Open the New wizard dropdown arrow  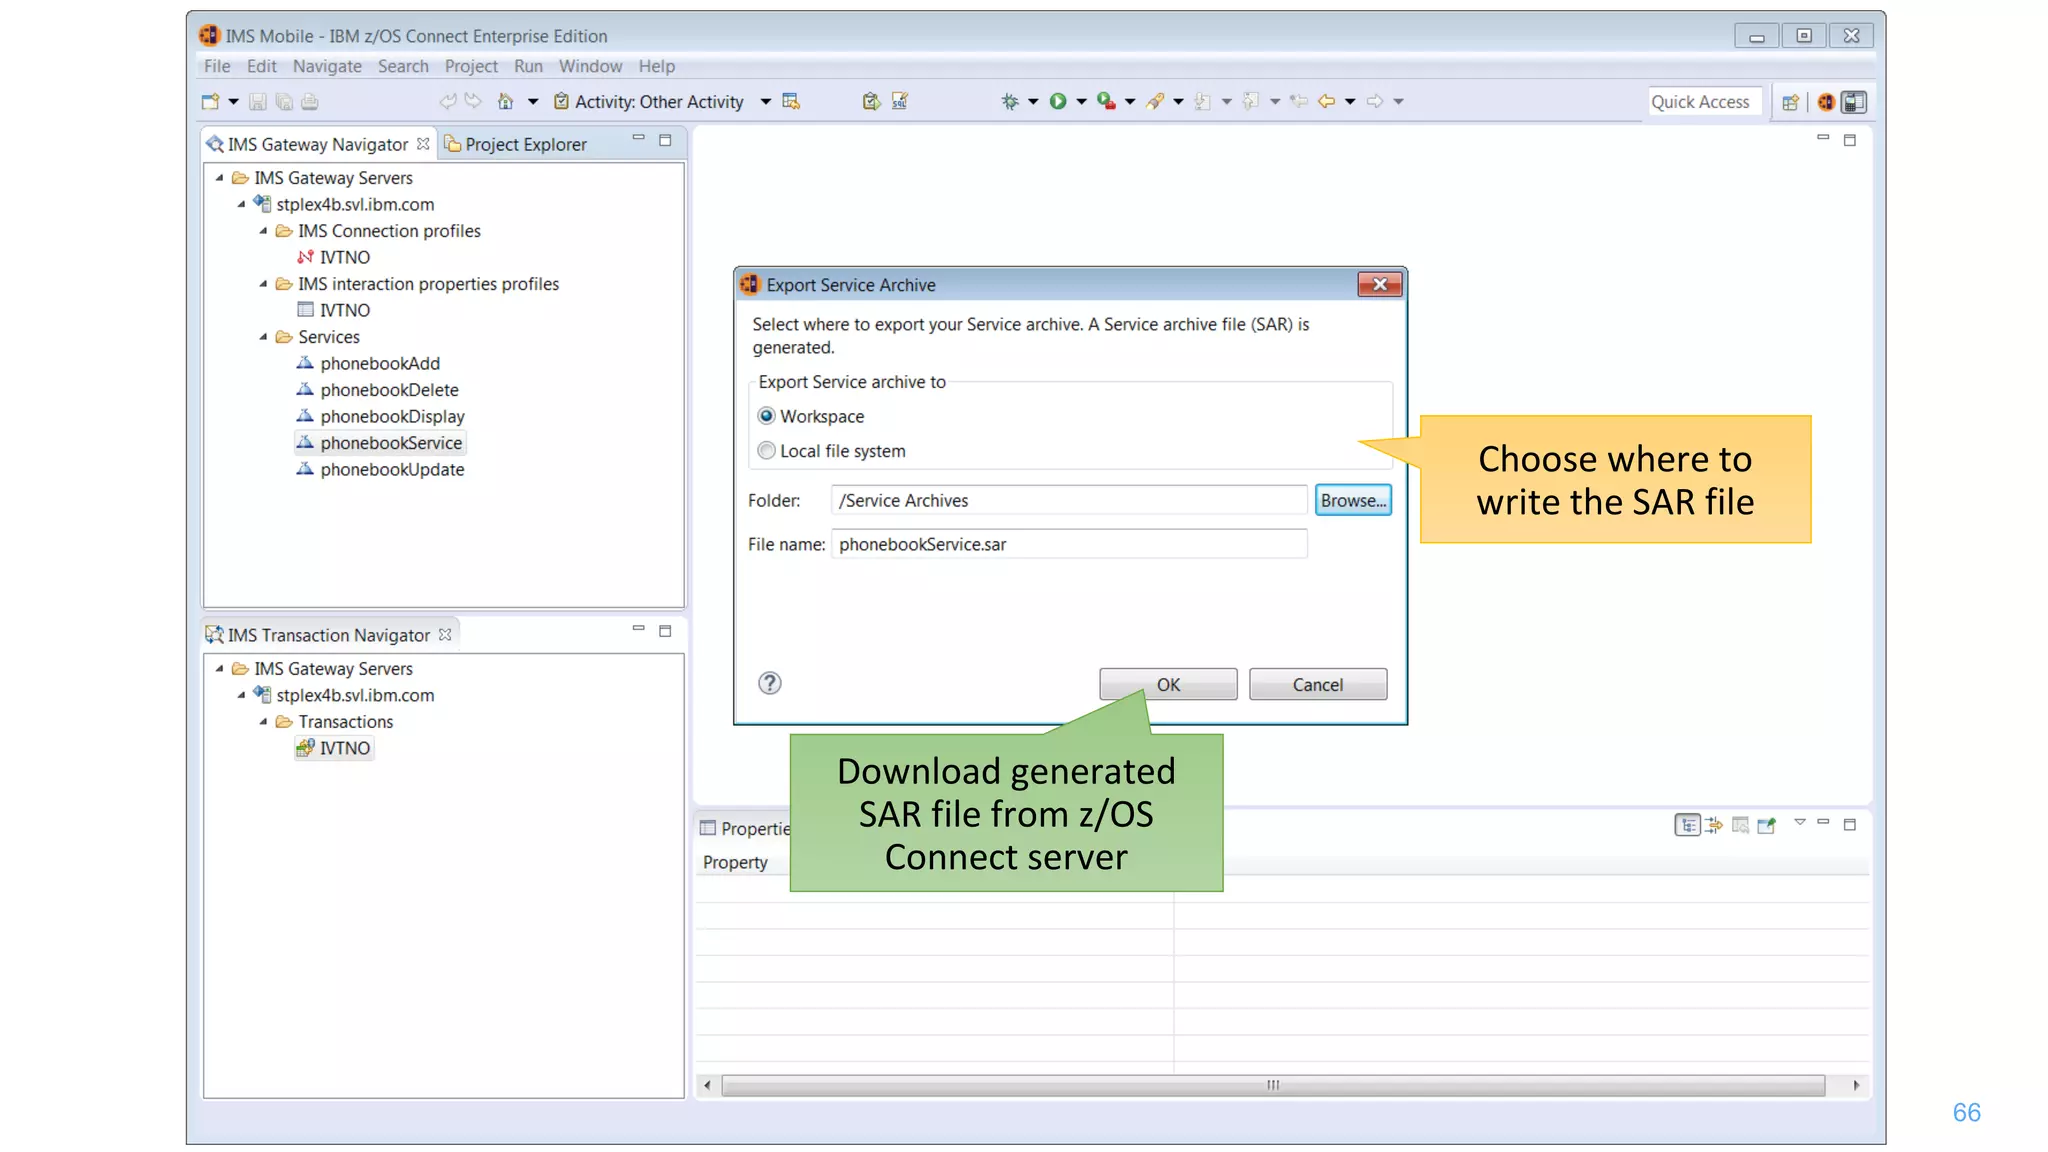point(233,101)
